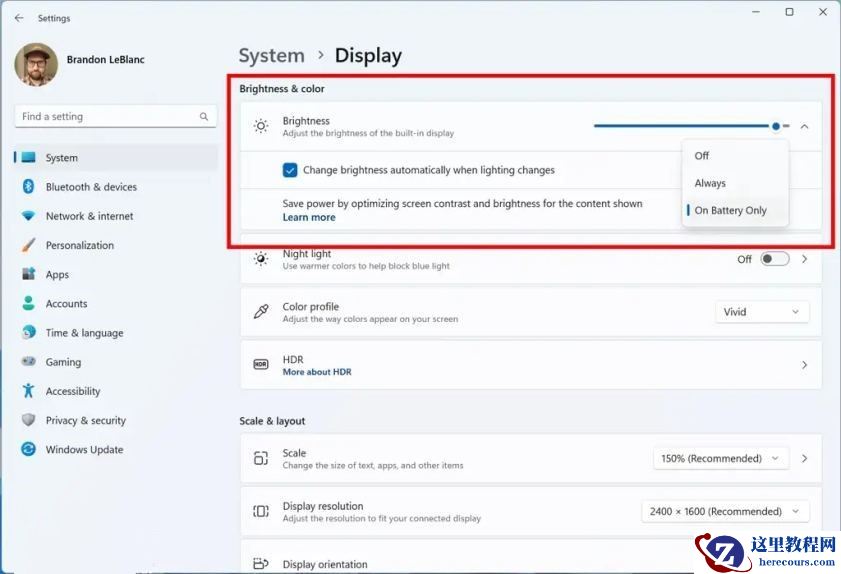Click More about HDR link
841x574 pixels.
pos(317,372)
